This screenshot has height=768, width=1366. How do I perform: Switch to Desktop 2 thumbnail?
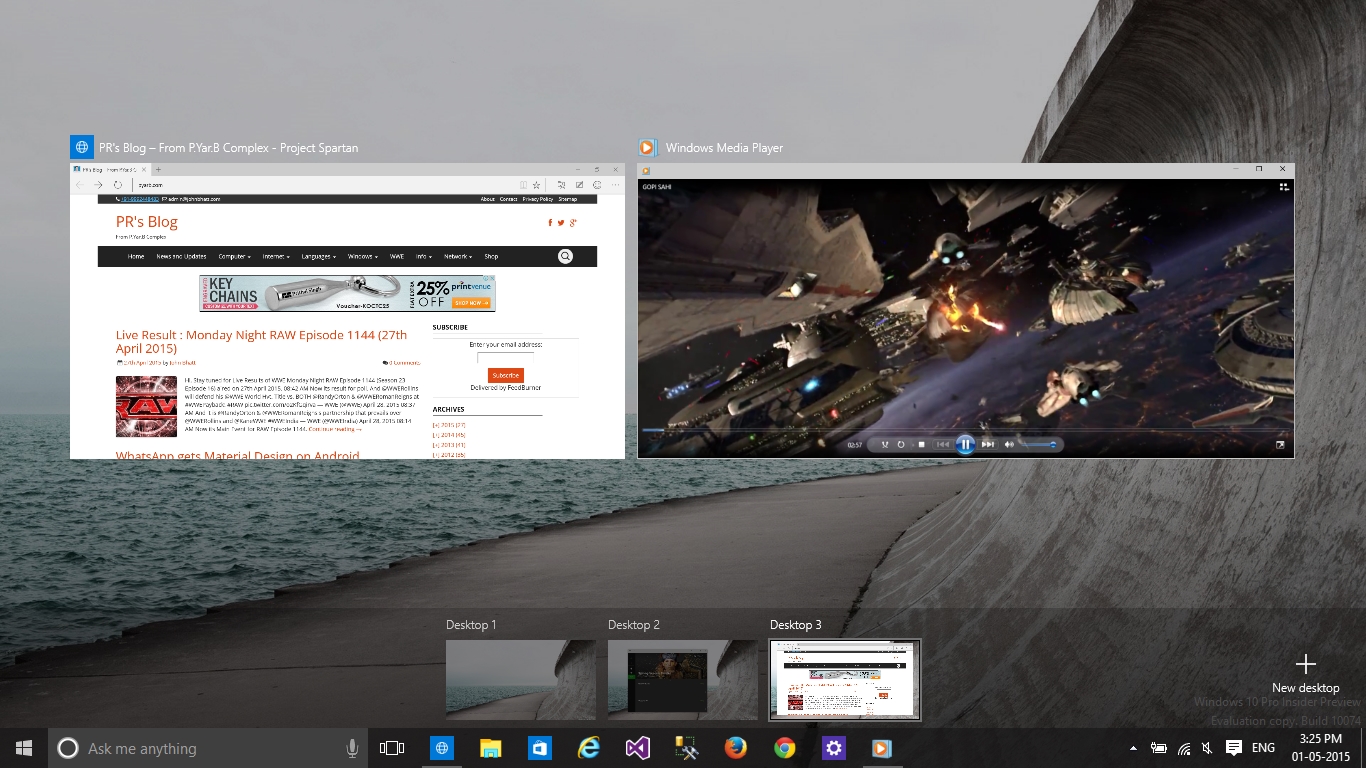coord(682,680)
